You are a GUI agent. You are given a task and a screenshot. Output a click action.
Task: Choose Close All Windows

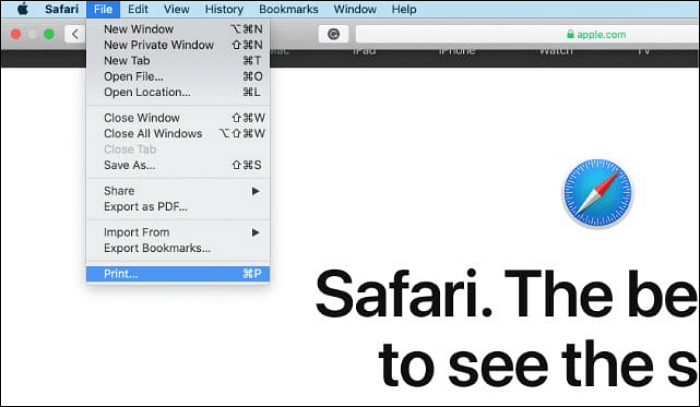point(153,134)
